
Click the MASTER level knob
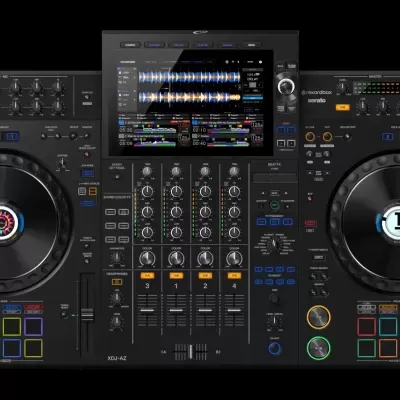coord(342,88)
